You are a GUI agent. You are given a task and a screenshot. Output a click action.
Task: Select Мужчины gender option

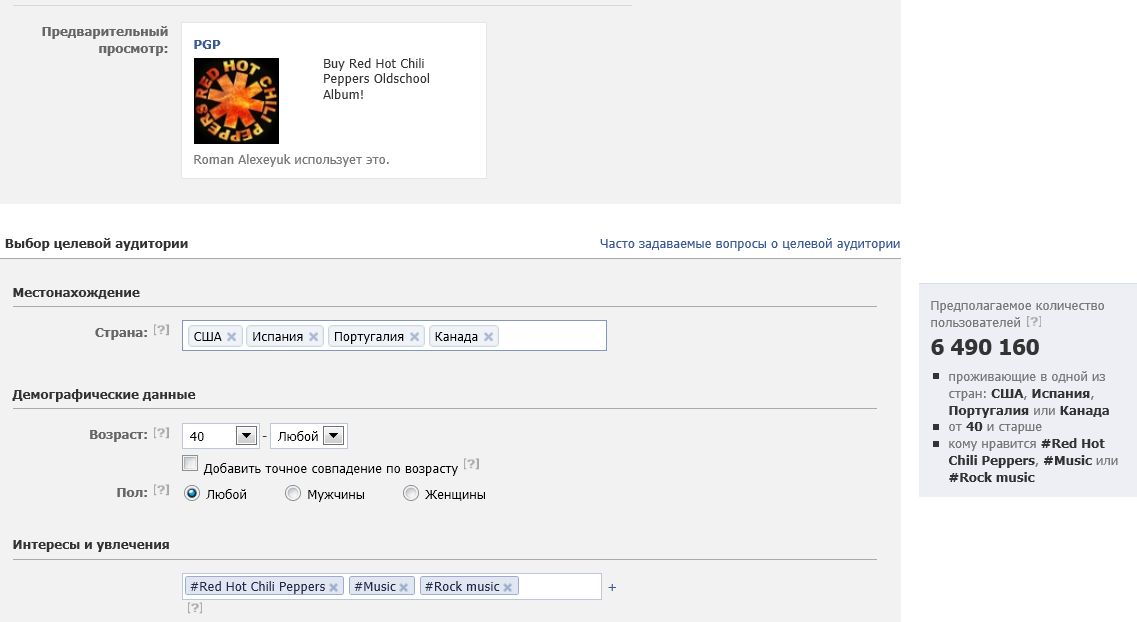click(x=293, y=494)
